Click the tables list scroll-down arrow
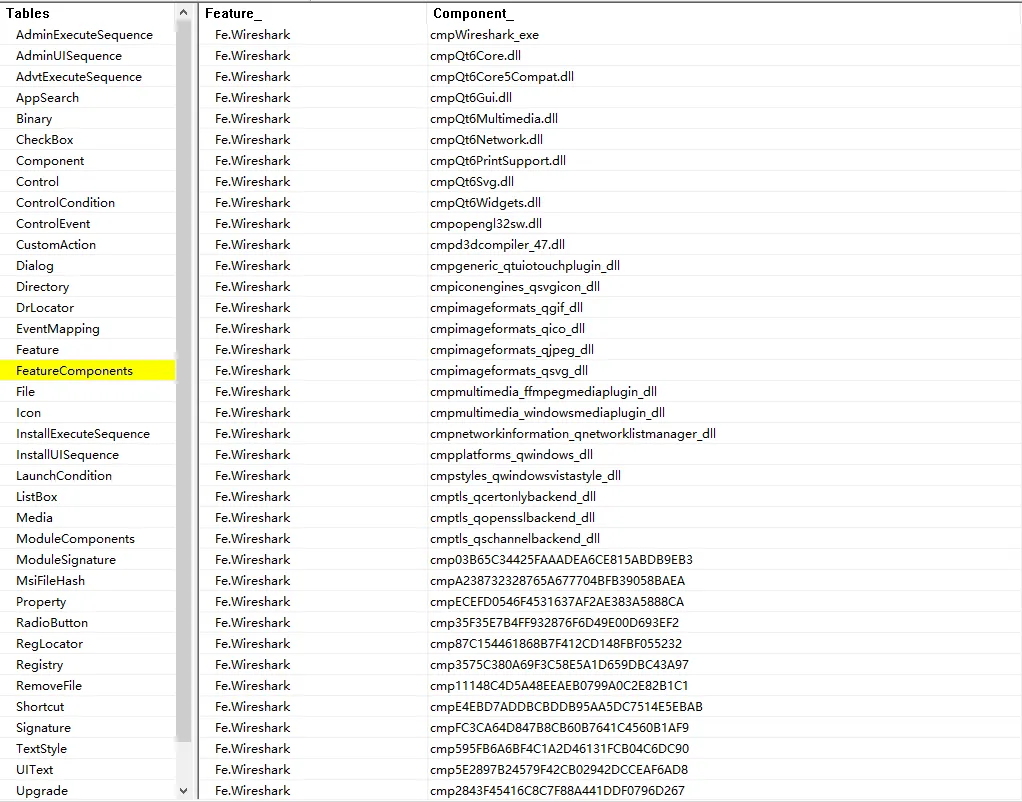 pyautogui.click(x=183, y=791)
